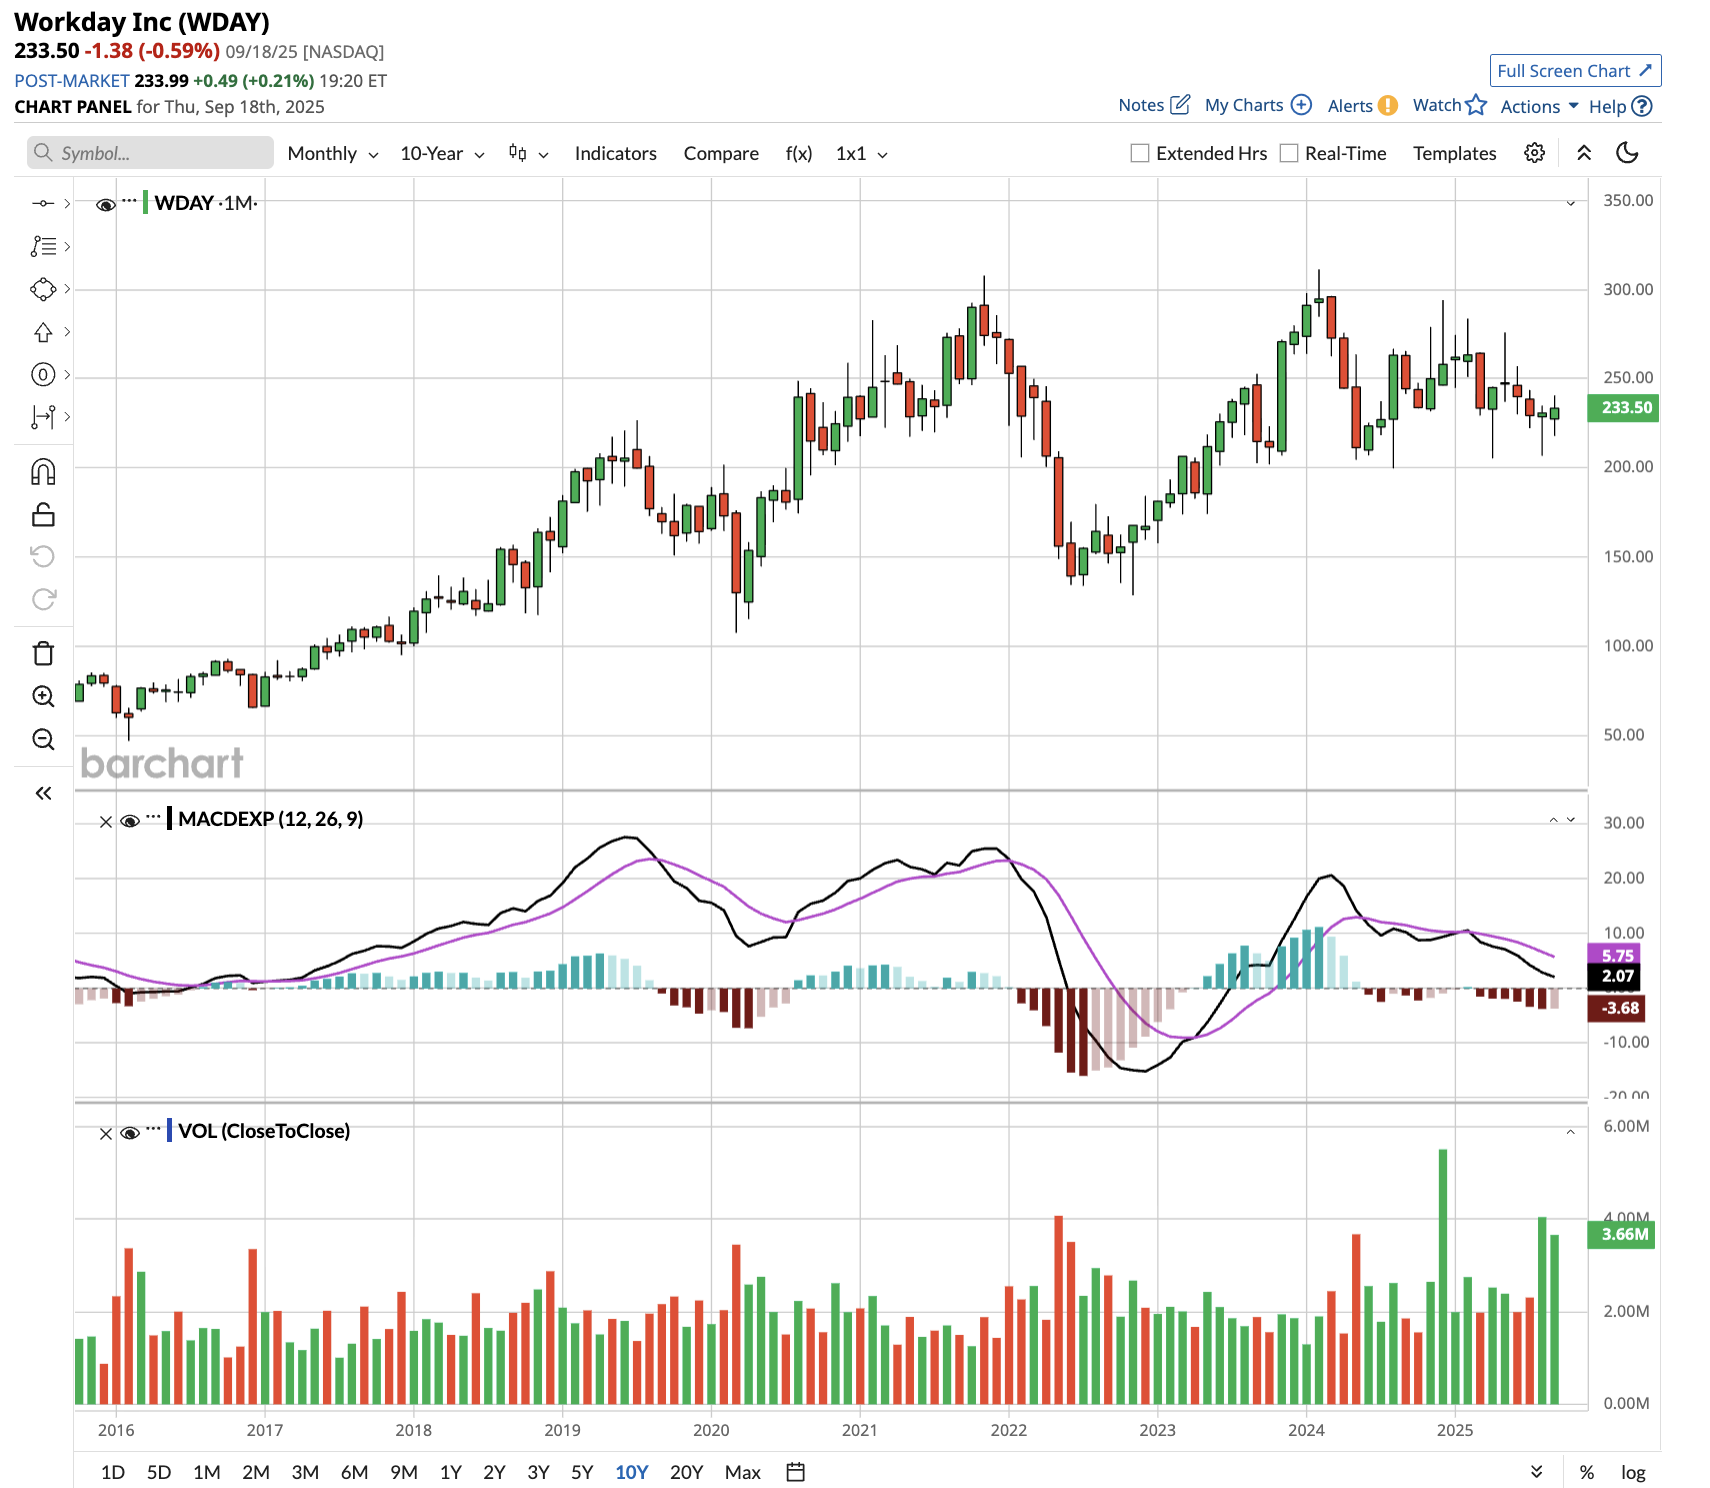Open the circled zero Fibonacci tool

coord(43,375)
